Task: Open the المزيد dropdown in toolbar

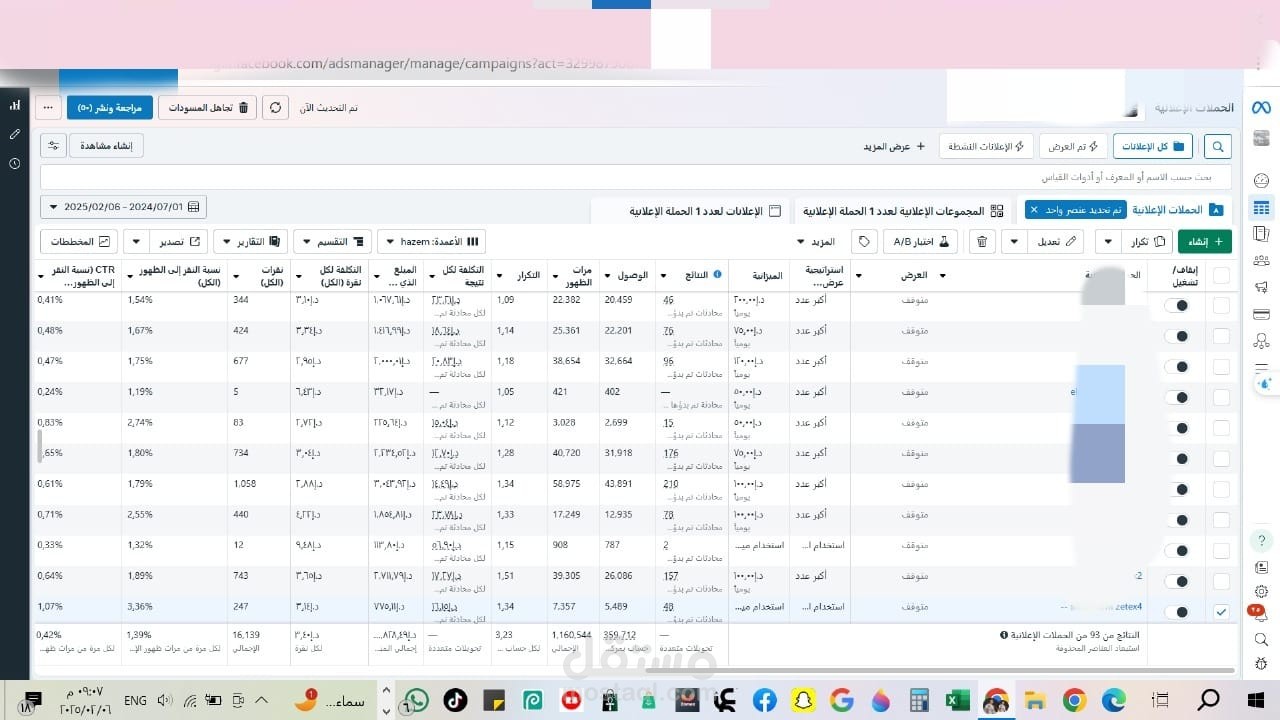Action: coord(817,241)
